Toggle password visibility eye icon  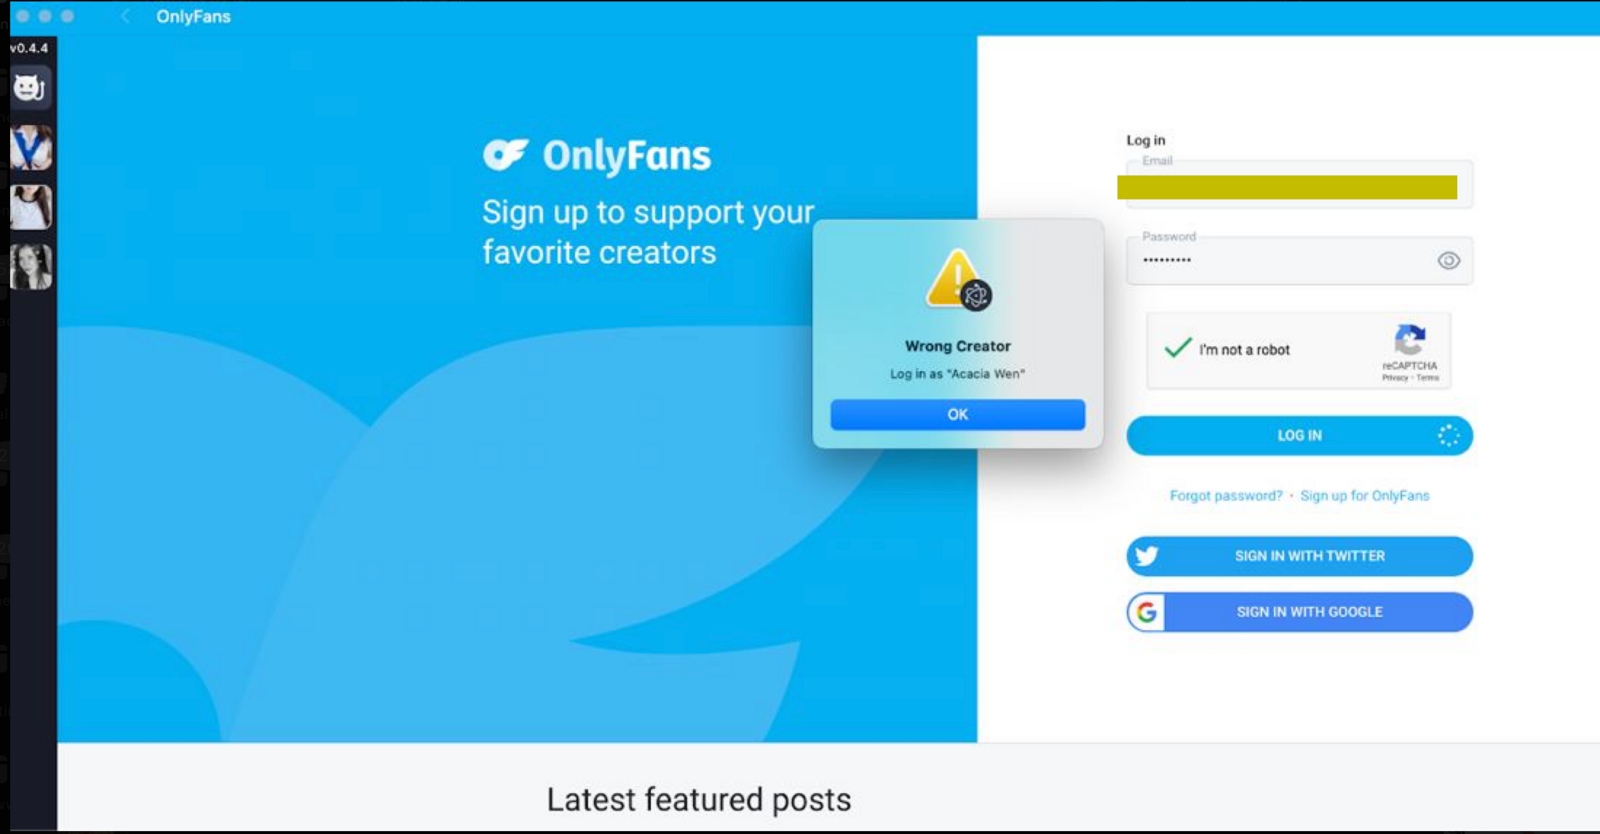coord(1448,260)
